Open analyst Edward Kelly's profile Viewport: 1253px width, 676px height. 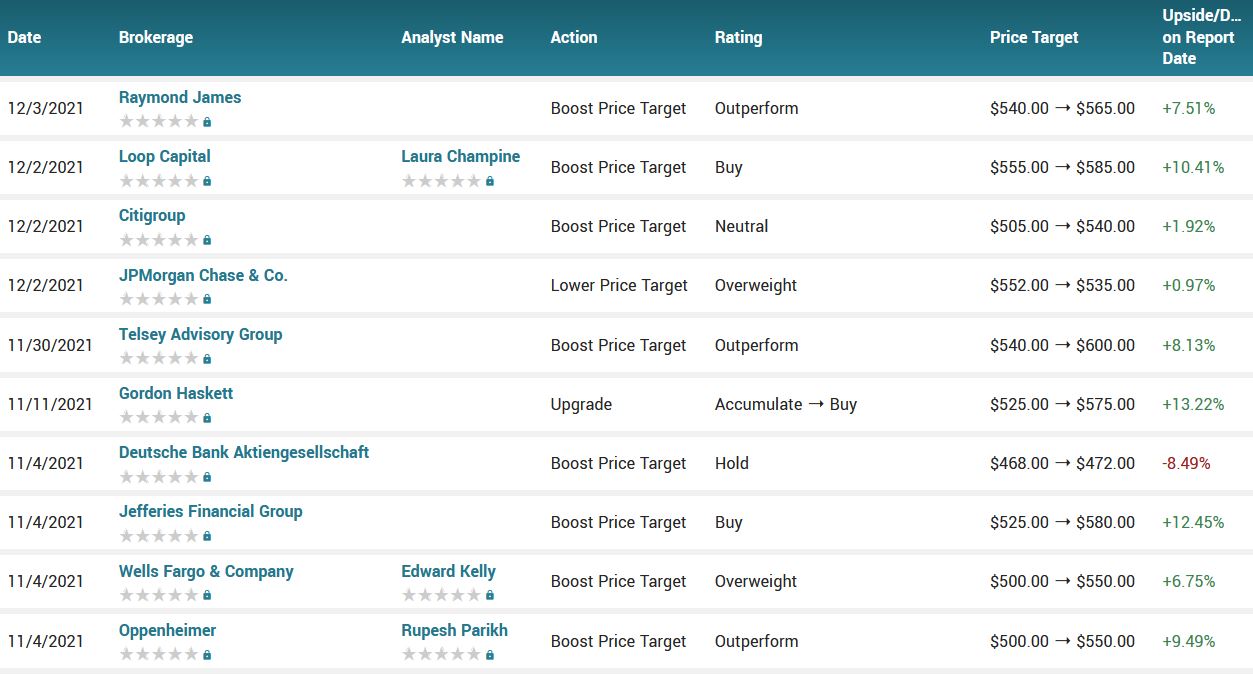449,571
